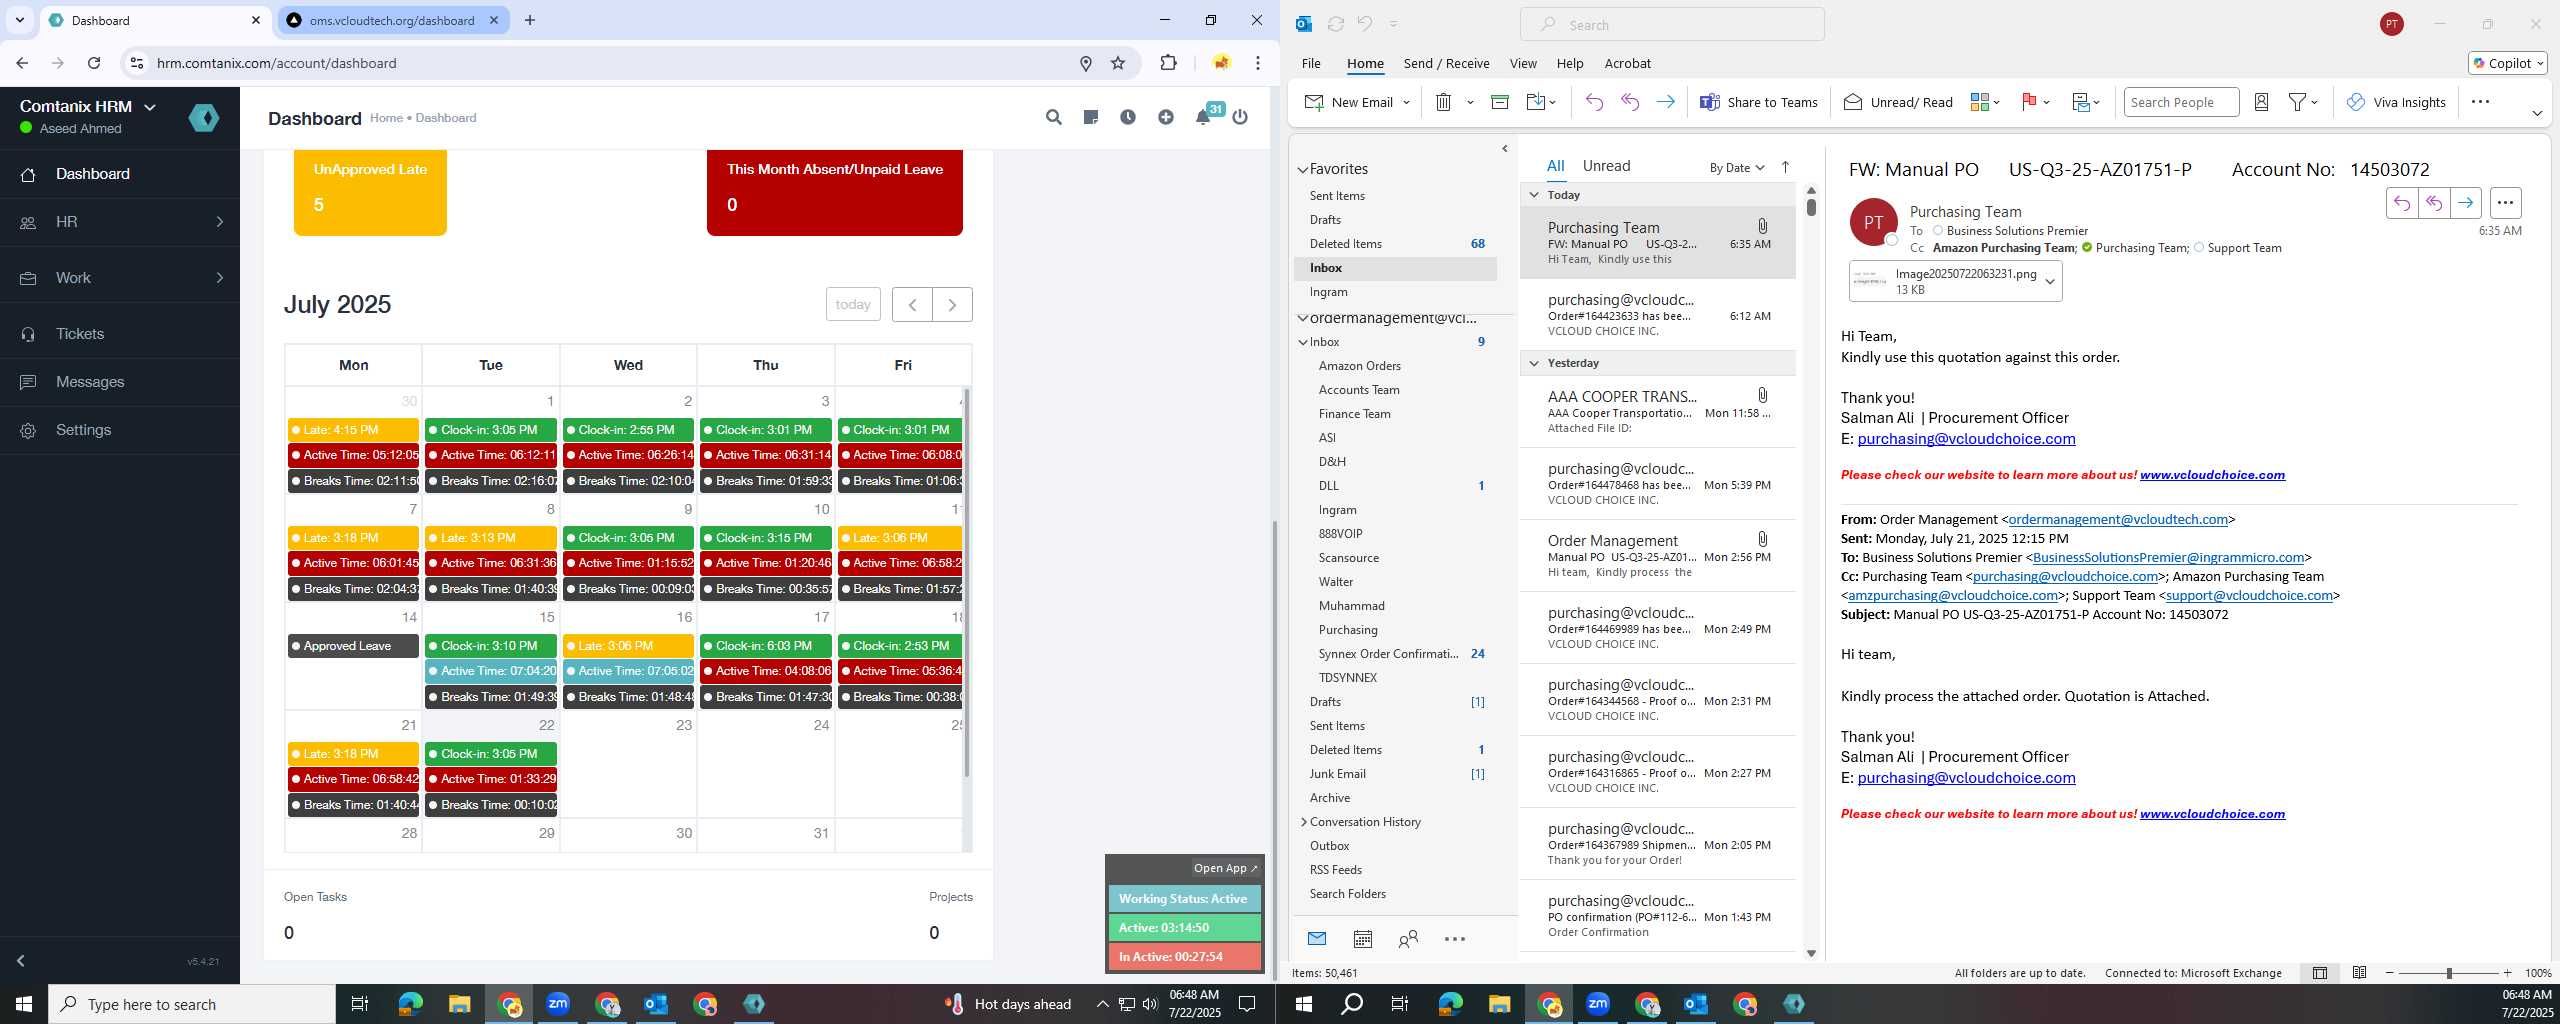Open the File tab in Outlook
The height and width of the screenshot is (1024, 2560).
tap(1311, 63)
